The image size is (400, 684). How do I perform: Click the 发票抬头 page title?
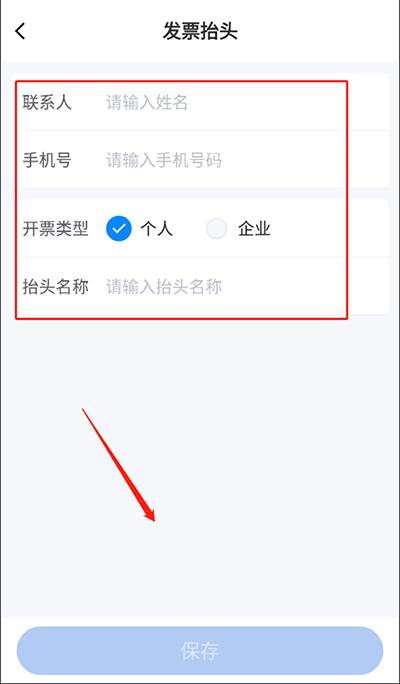coord(200,32)
